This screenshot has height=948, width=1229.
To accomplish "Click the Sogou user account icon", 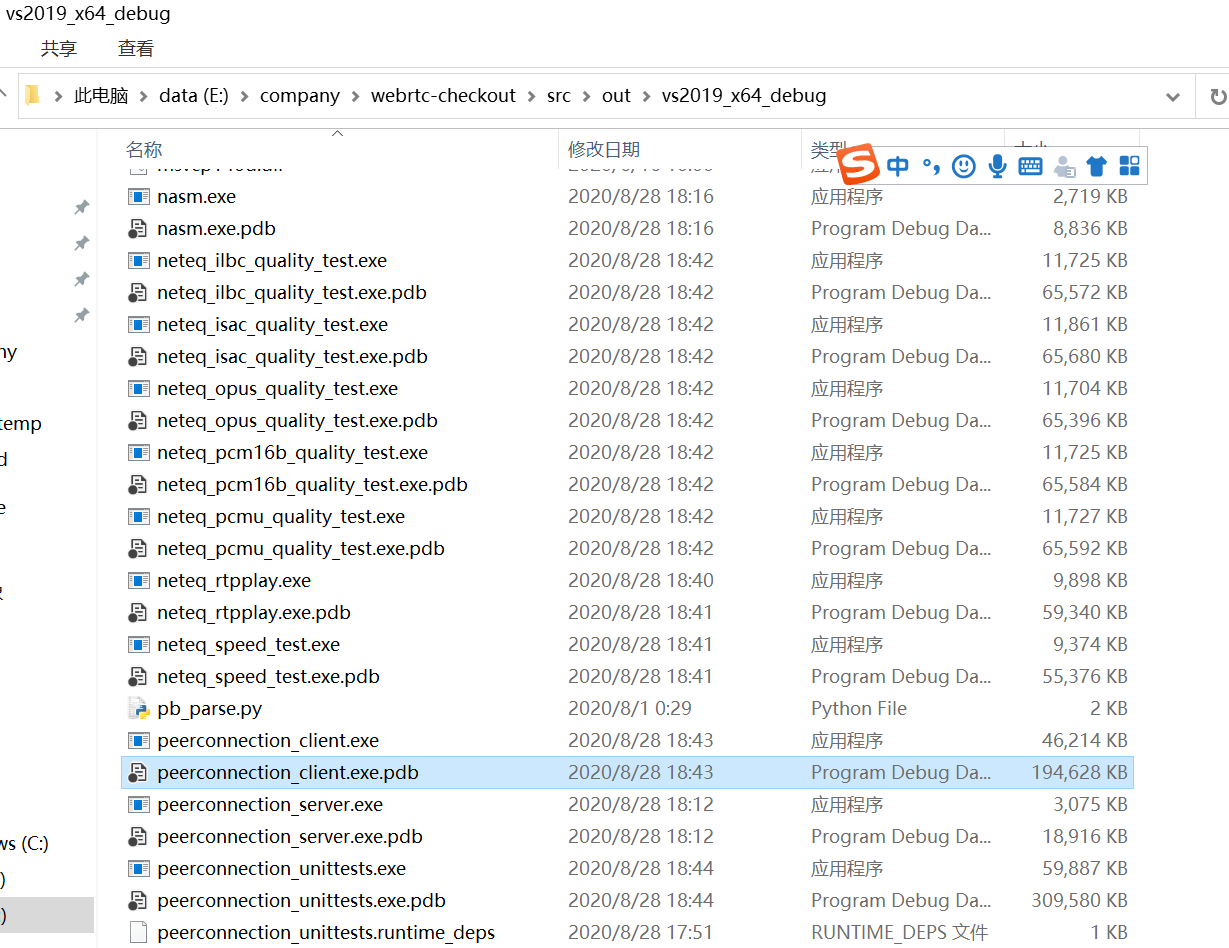I will 1064,166.
